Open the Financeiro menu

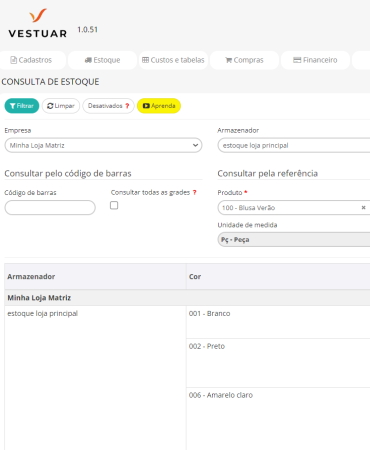point(315,60)
